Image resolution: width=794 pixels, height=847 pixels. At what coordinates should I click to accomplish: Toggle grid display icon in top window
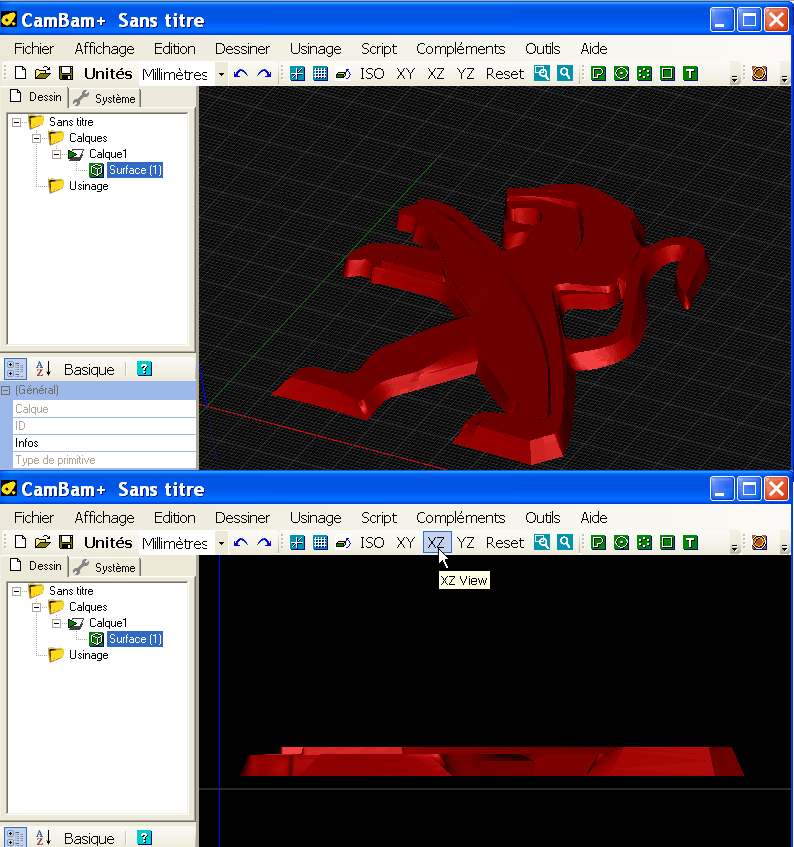(x=320, y=73)
